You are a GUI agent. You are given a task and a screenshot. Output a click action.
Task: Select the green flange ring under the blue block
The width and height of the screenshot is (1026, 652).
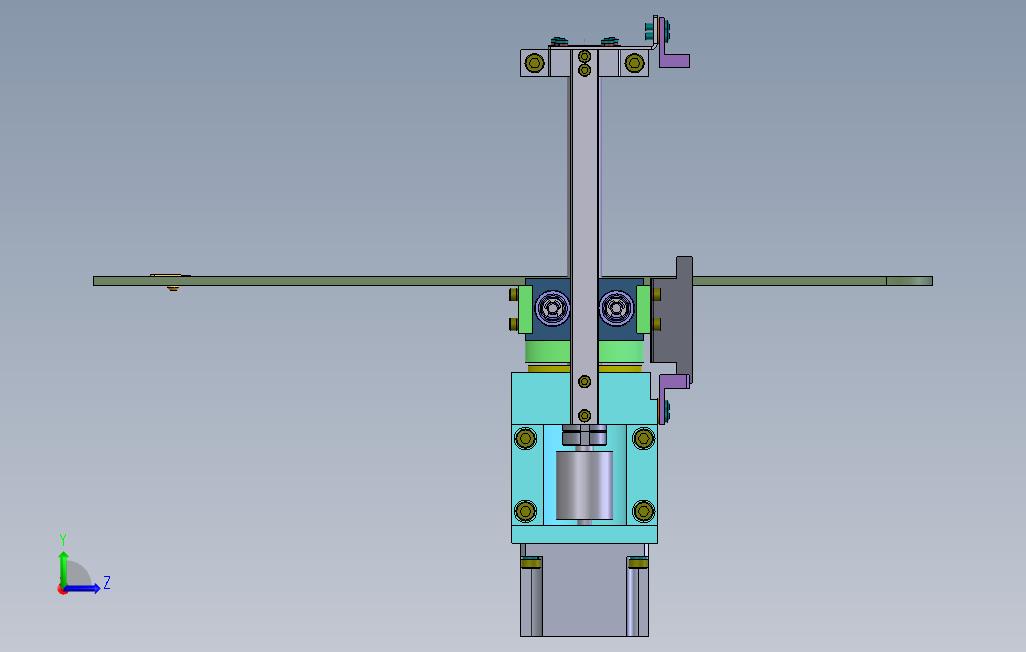(584, 353)
